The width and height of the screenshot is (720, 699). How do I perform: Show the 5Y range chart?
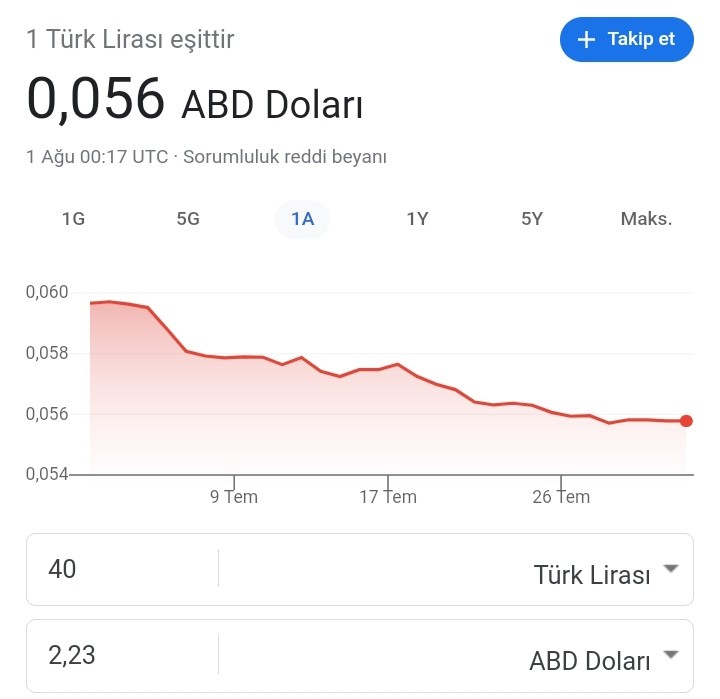click(x=532, y=219)
